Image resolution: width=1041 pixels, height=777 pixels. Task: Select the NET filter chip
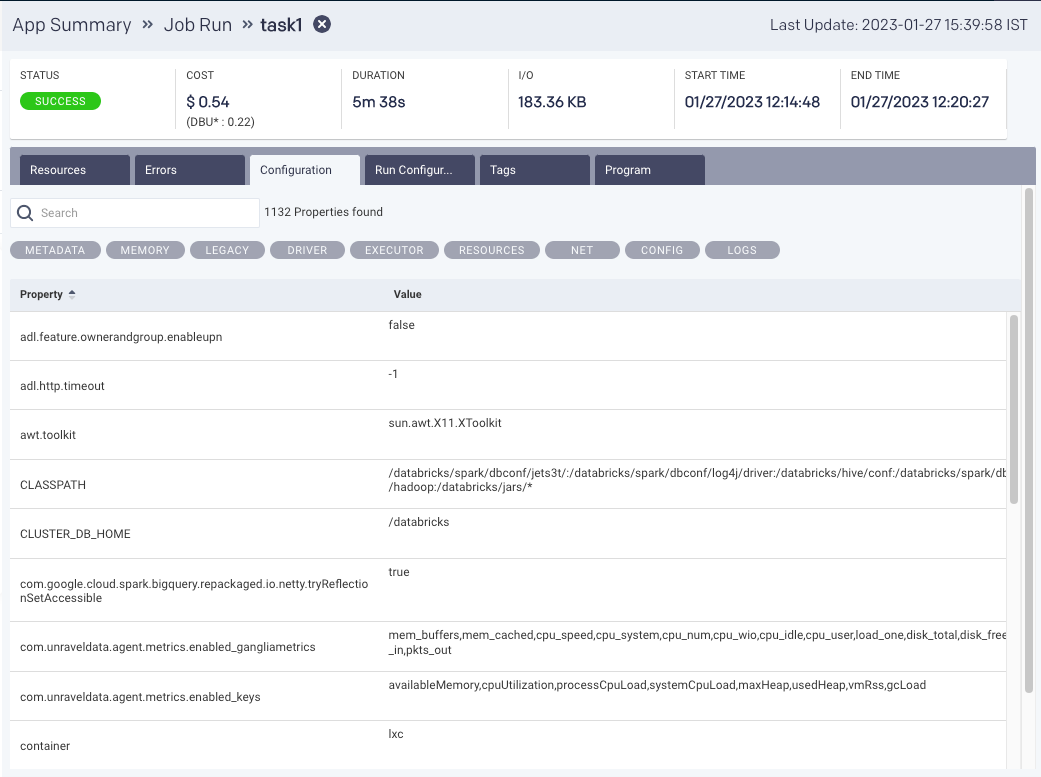coord(582,250)
